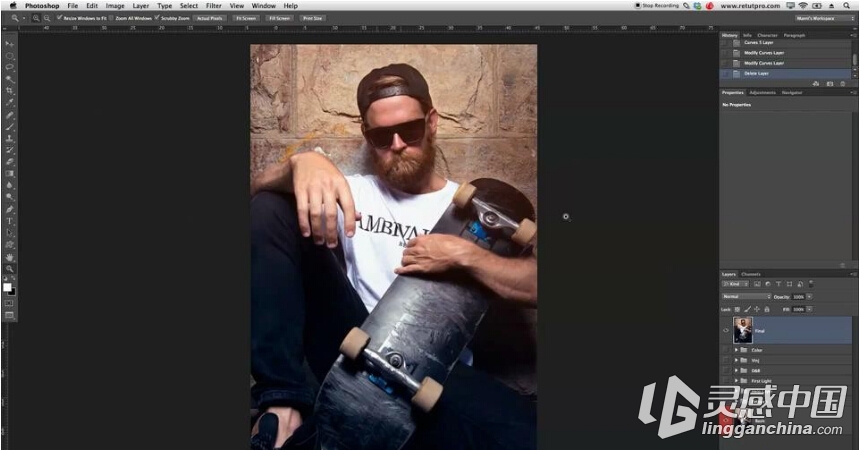Show the D&B group visibility box

(x=726, y=371)
